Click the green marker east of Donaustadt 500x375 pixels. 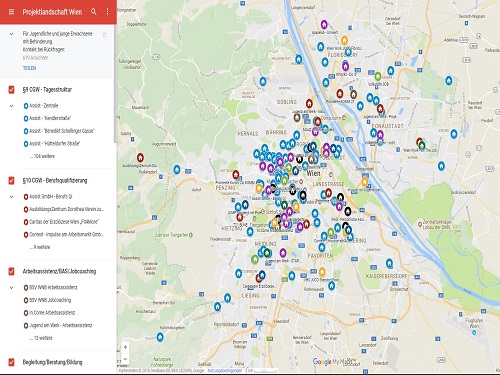click(x=422, y=145)
